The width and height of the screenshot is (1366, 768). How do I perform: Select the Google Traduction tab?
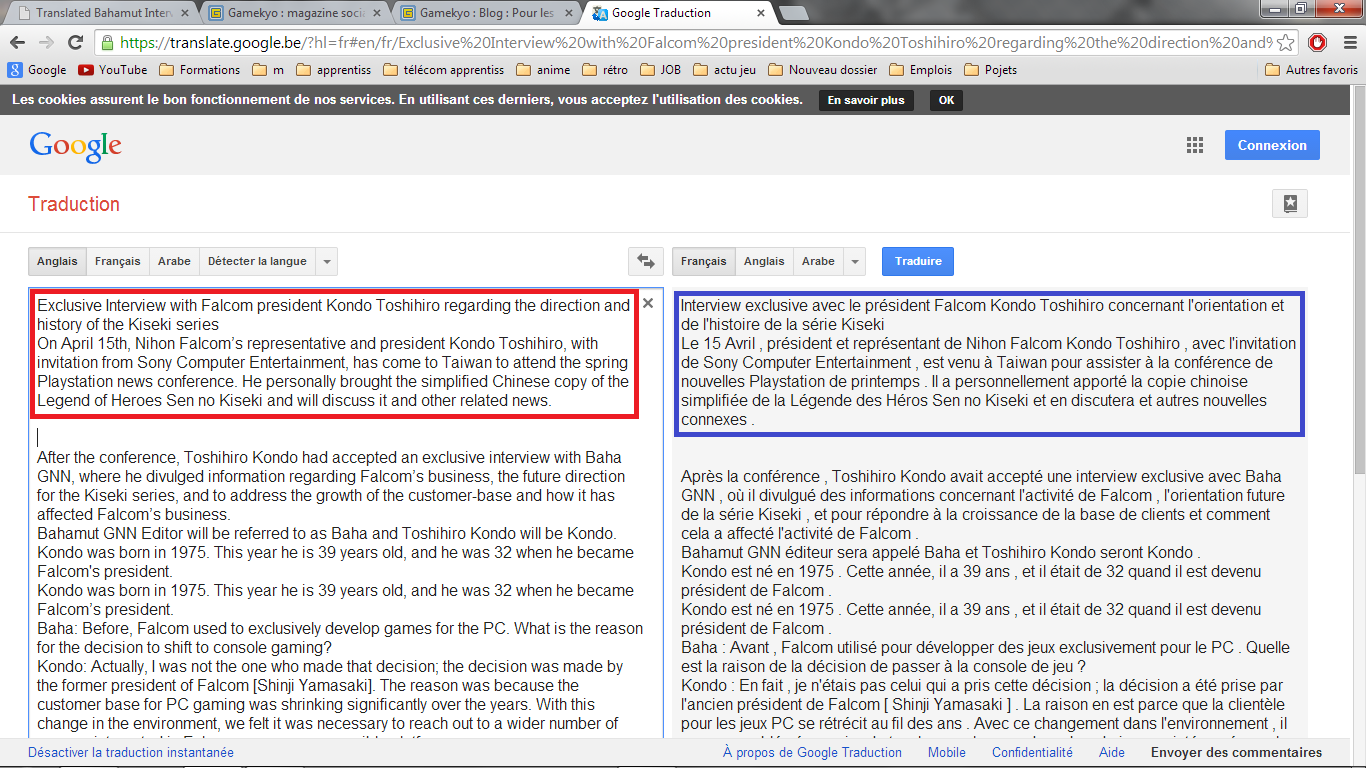[680, 13]
